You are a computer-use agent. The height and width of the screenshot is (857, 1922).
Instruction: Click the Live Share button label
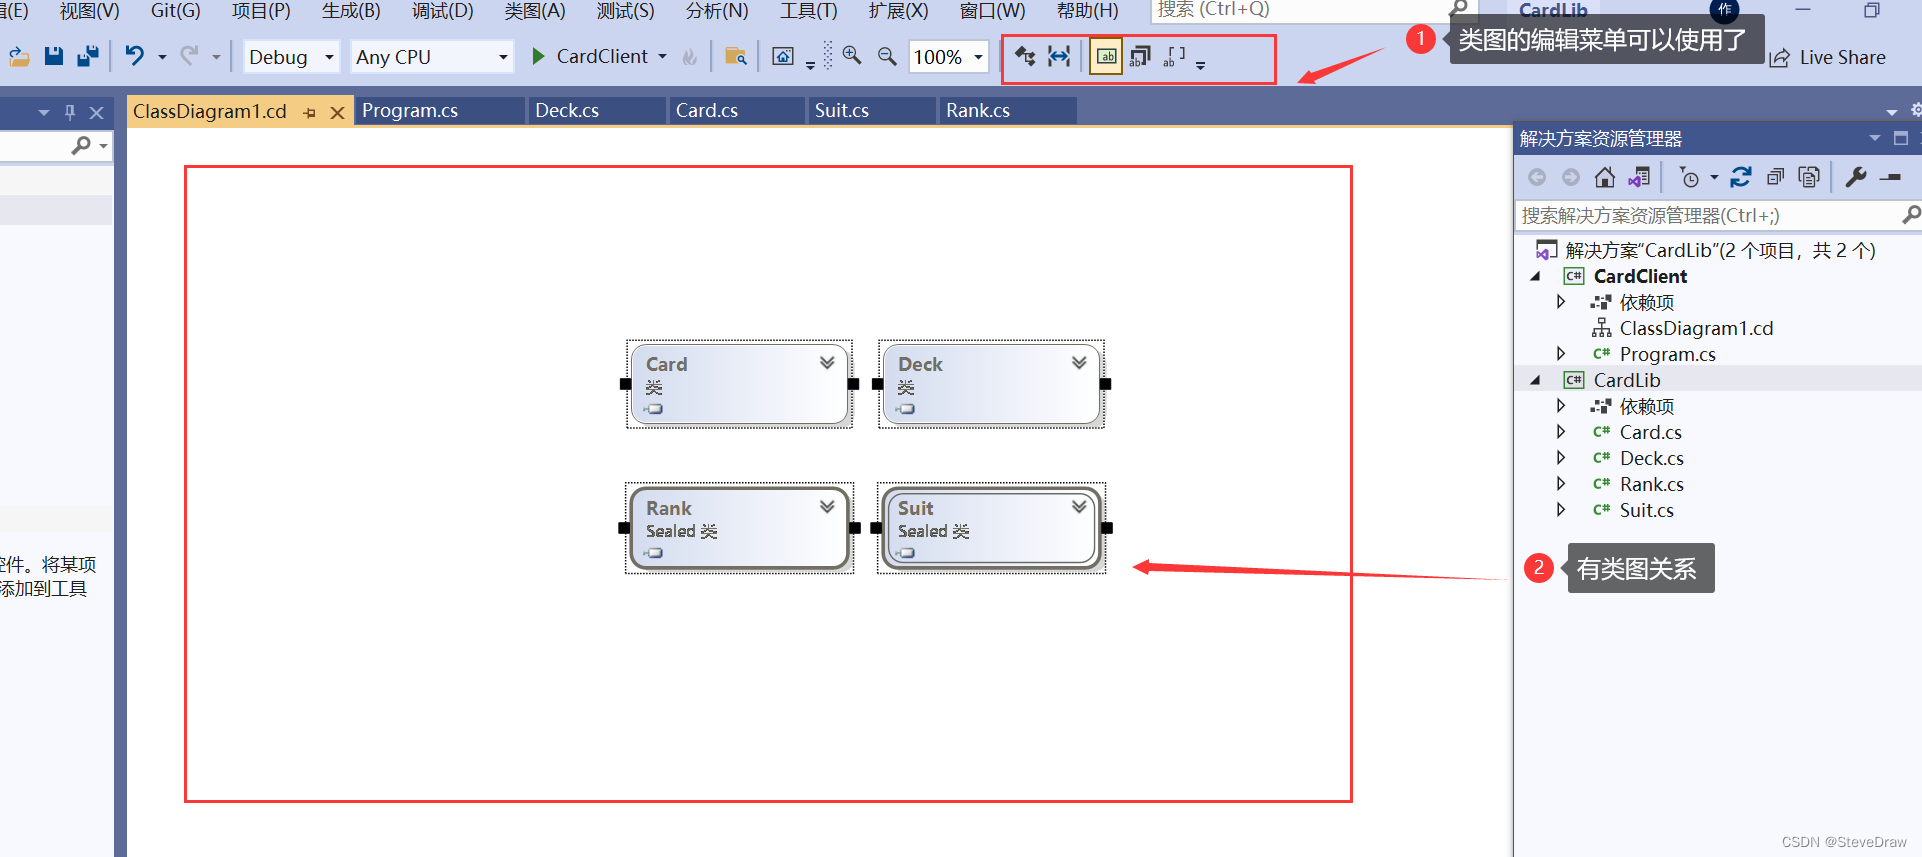[1842, 58]
